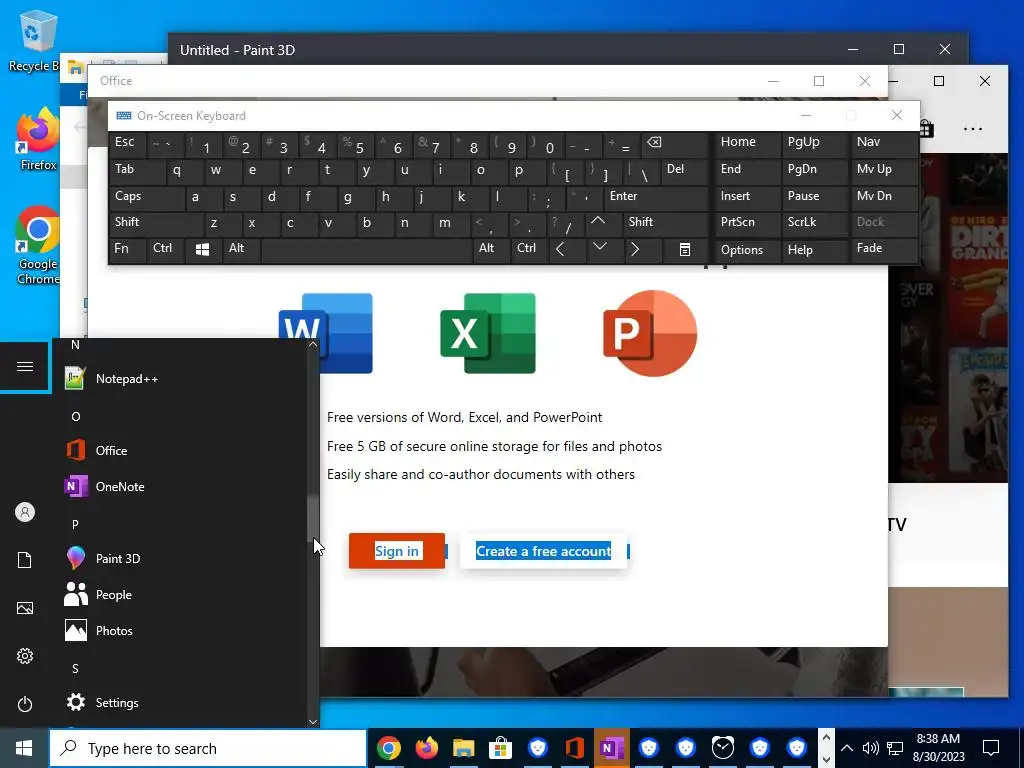The height and width of the screenshot is (768, 1024).
Task: Click Create a free account in Office
Action: click(543, 551)
